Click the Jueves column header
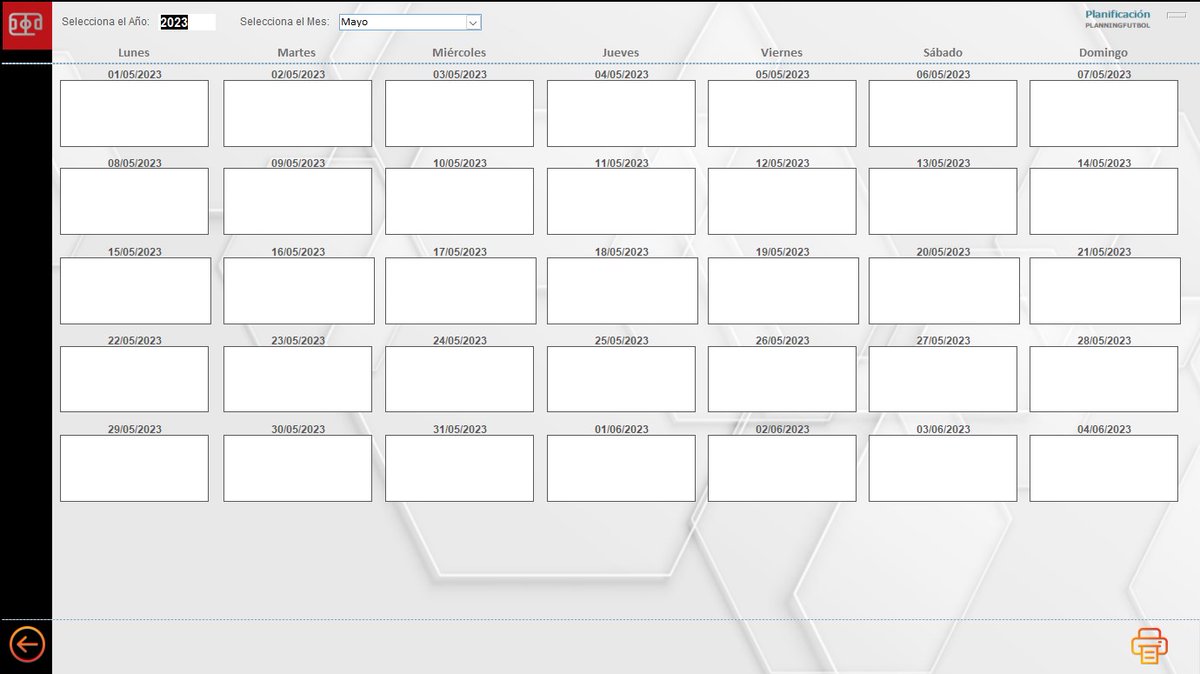Viewport: 1200px width, 674px height. (621, 52)
